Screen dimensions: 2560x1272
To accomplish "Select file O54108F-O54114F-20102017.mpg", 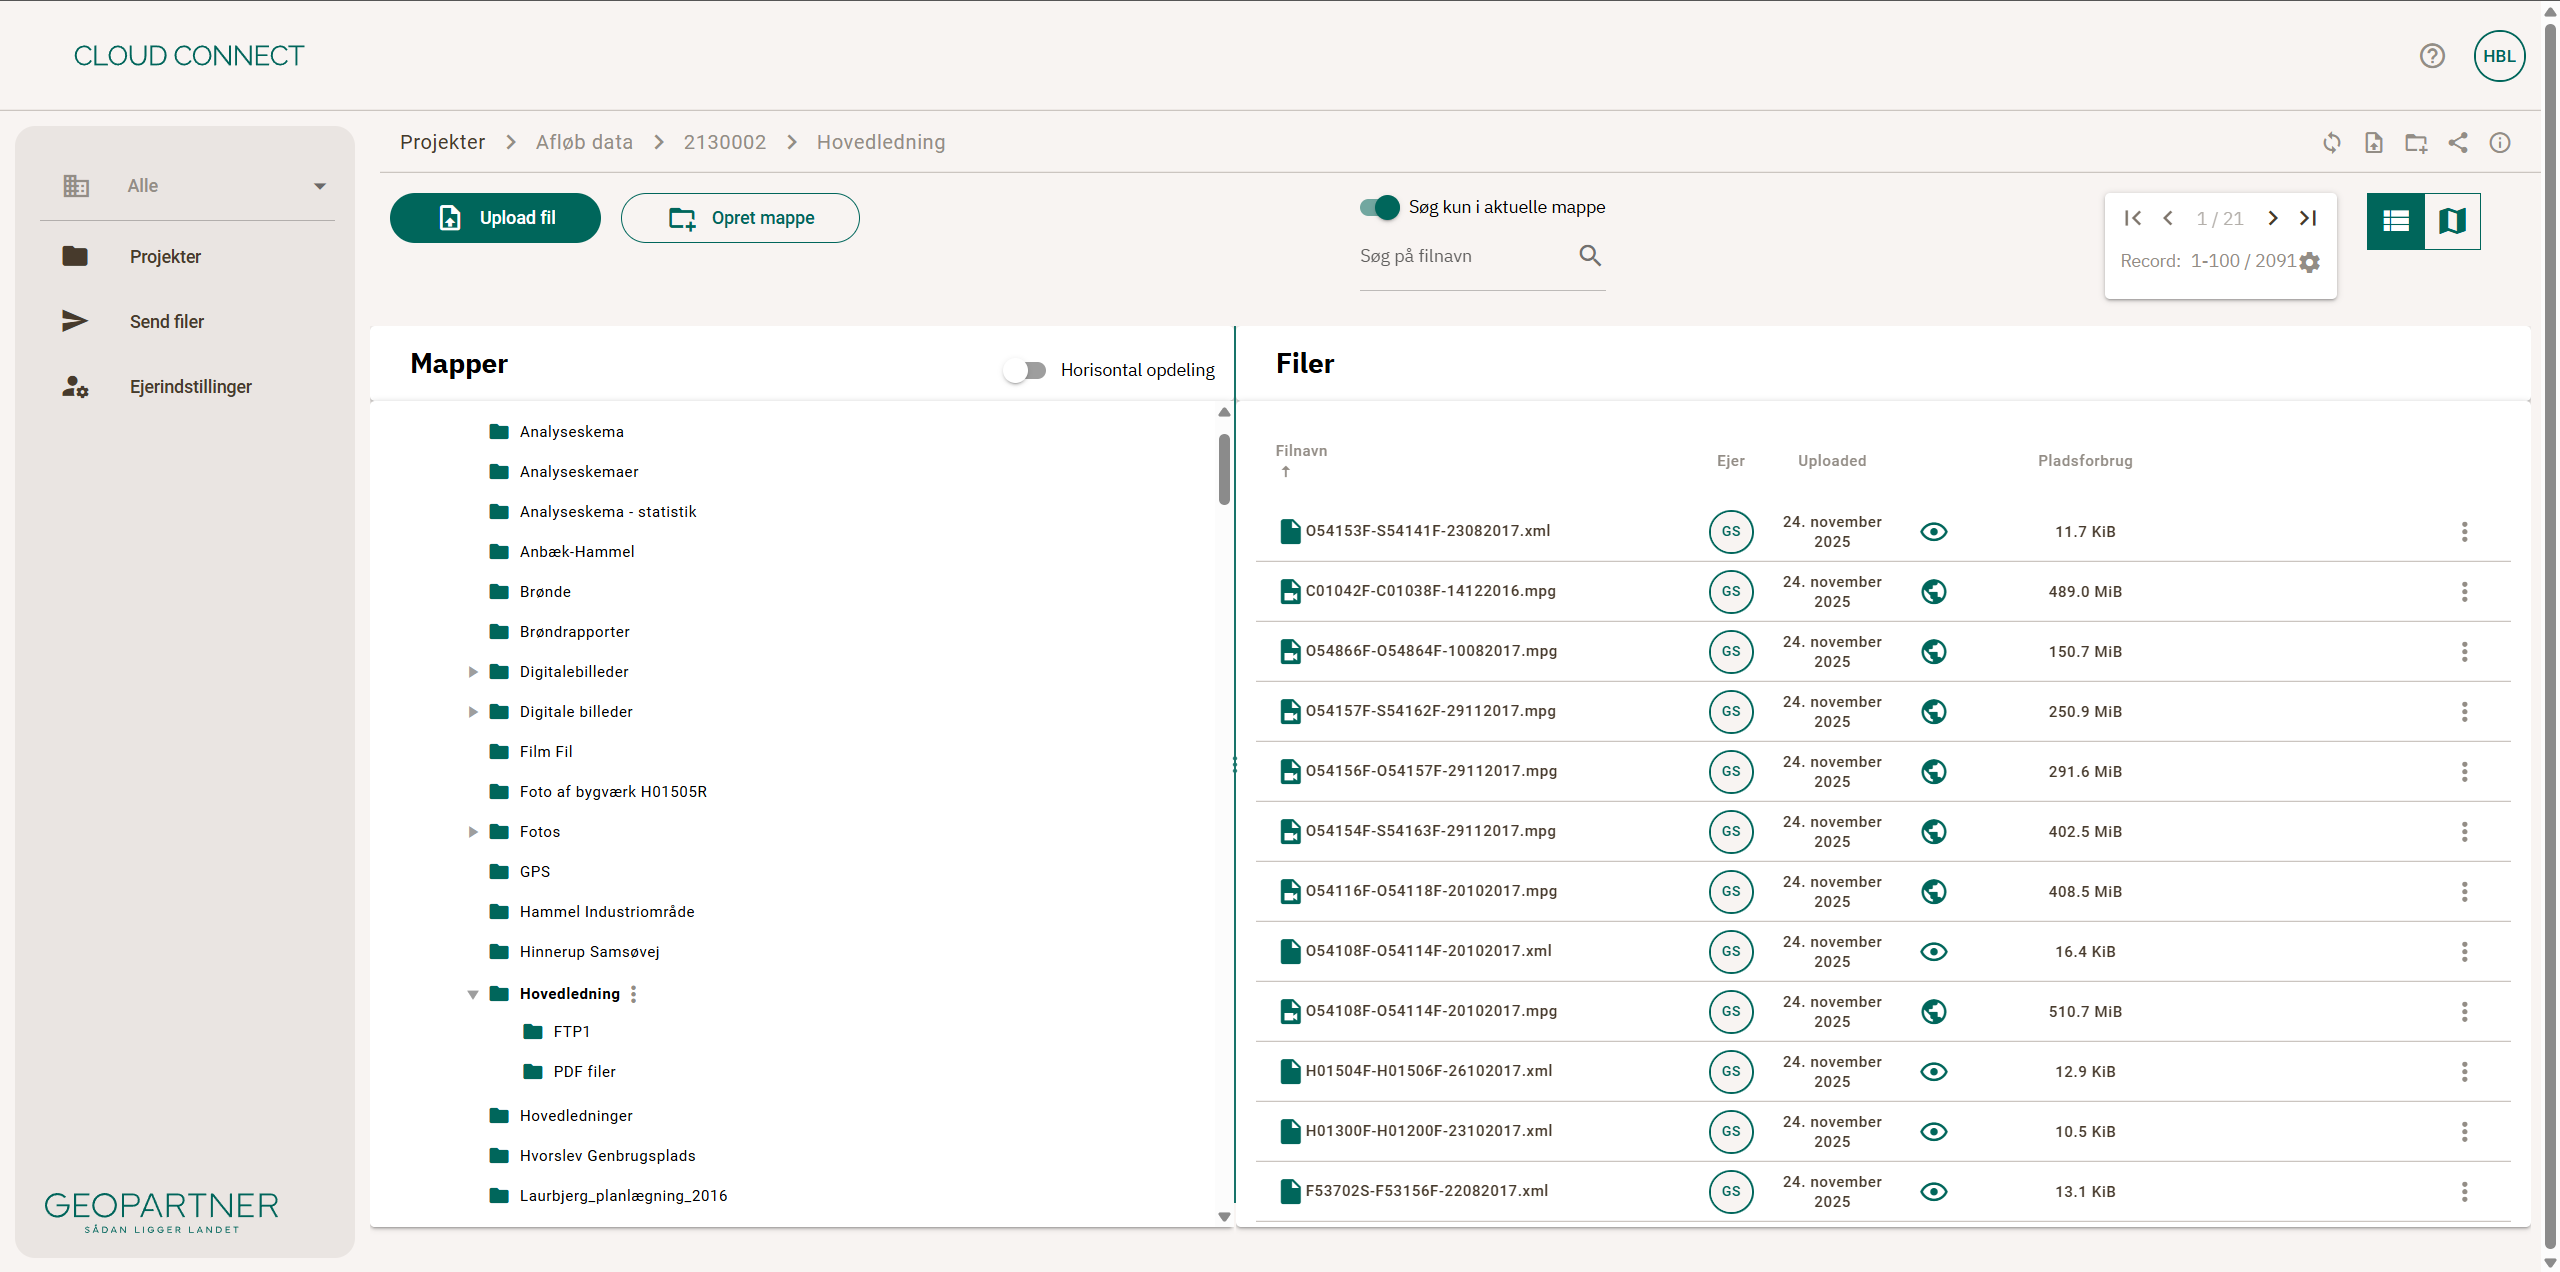I will coord(1431,1011).
